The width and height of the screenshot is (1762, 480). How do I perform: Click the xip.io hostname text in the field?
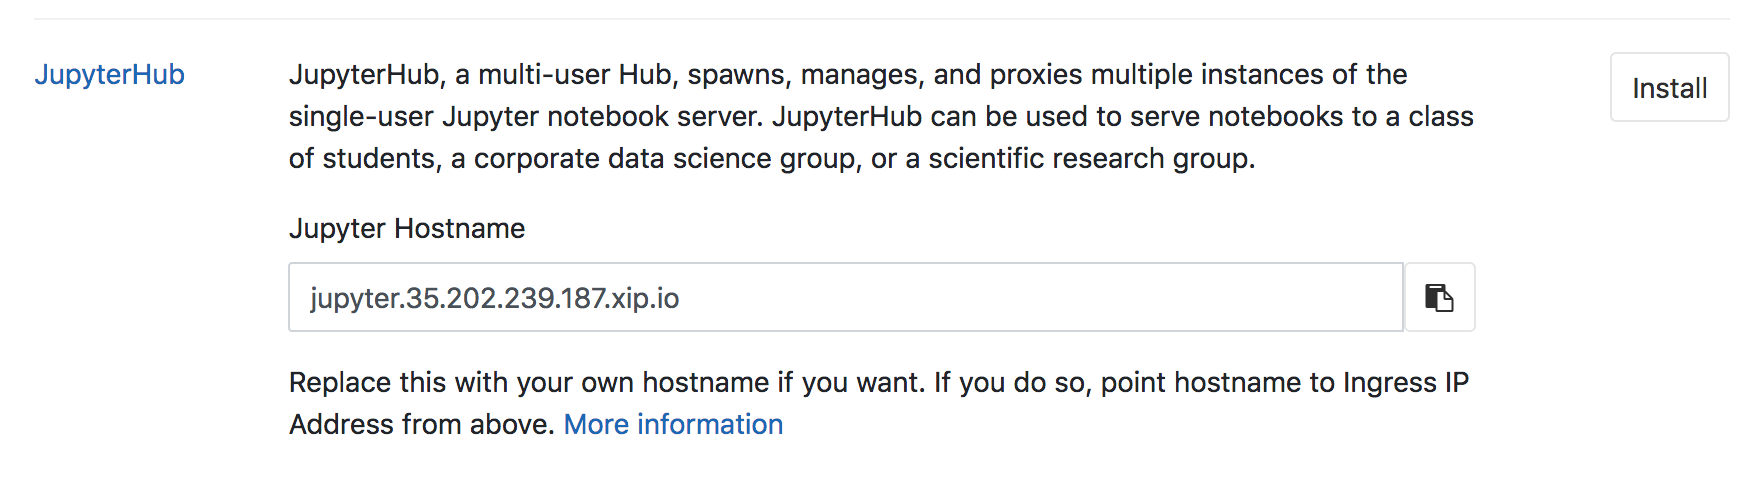494,298
